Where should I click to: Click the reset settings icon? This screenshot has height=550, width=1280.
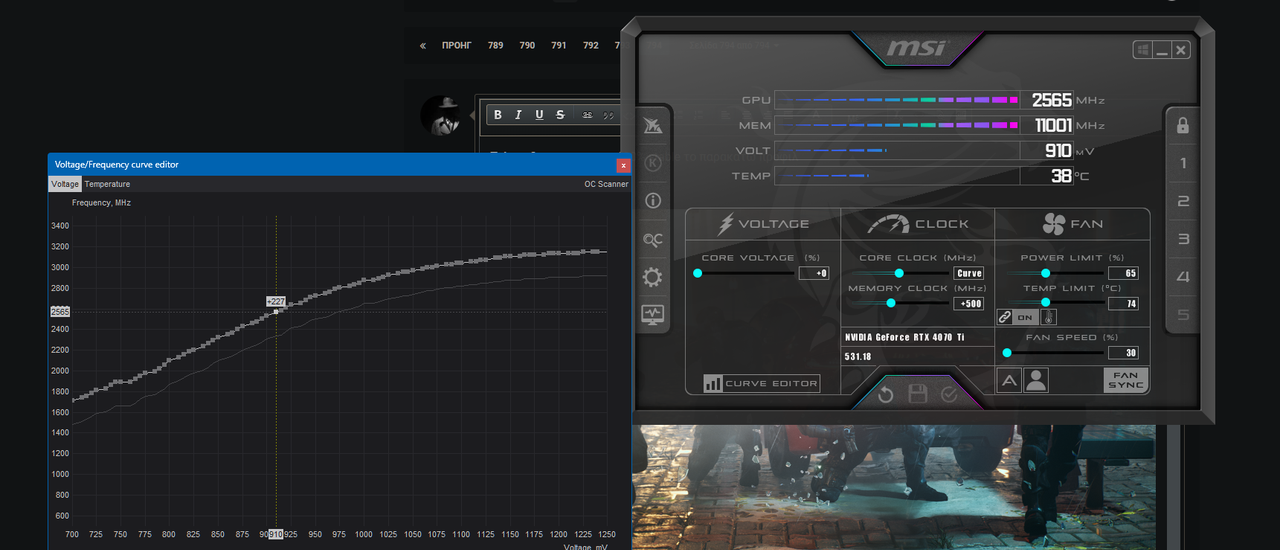point(885,395)
